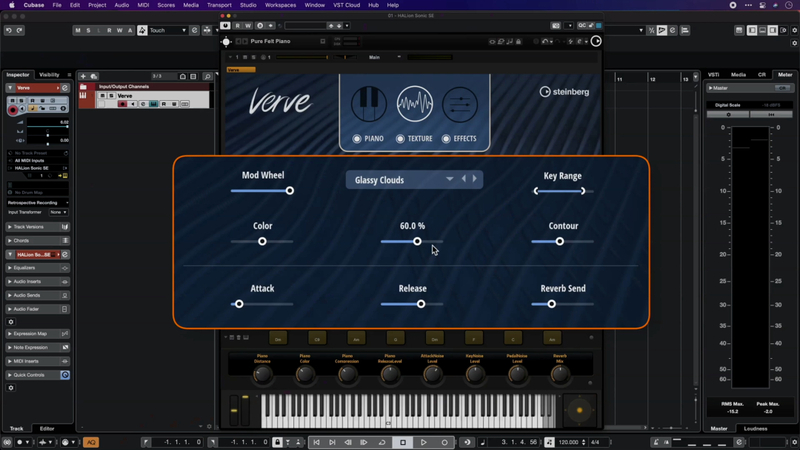Expand the Audio Inserts section
Screen dimensions: 800x450
[x=38, y=282]
